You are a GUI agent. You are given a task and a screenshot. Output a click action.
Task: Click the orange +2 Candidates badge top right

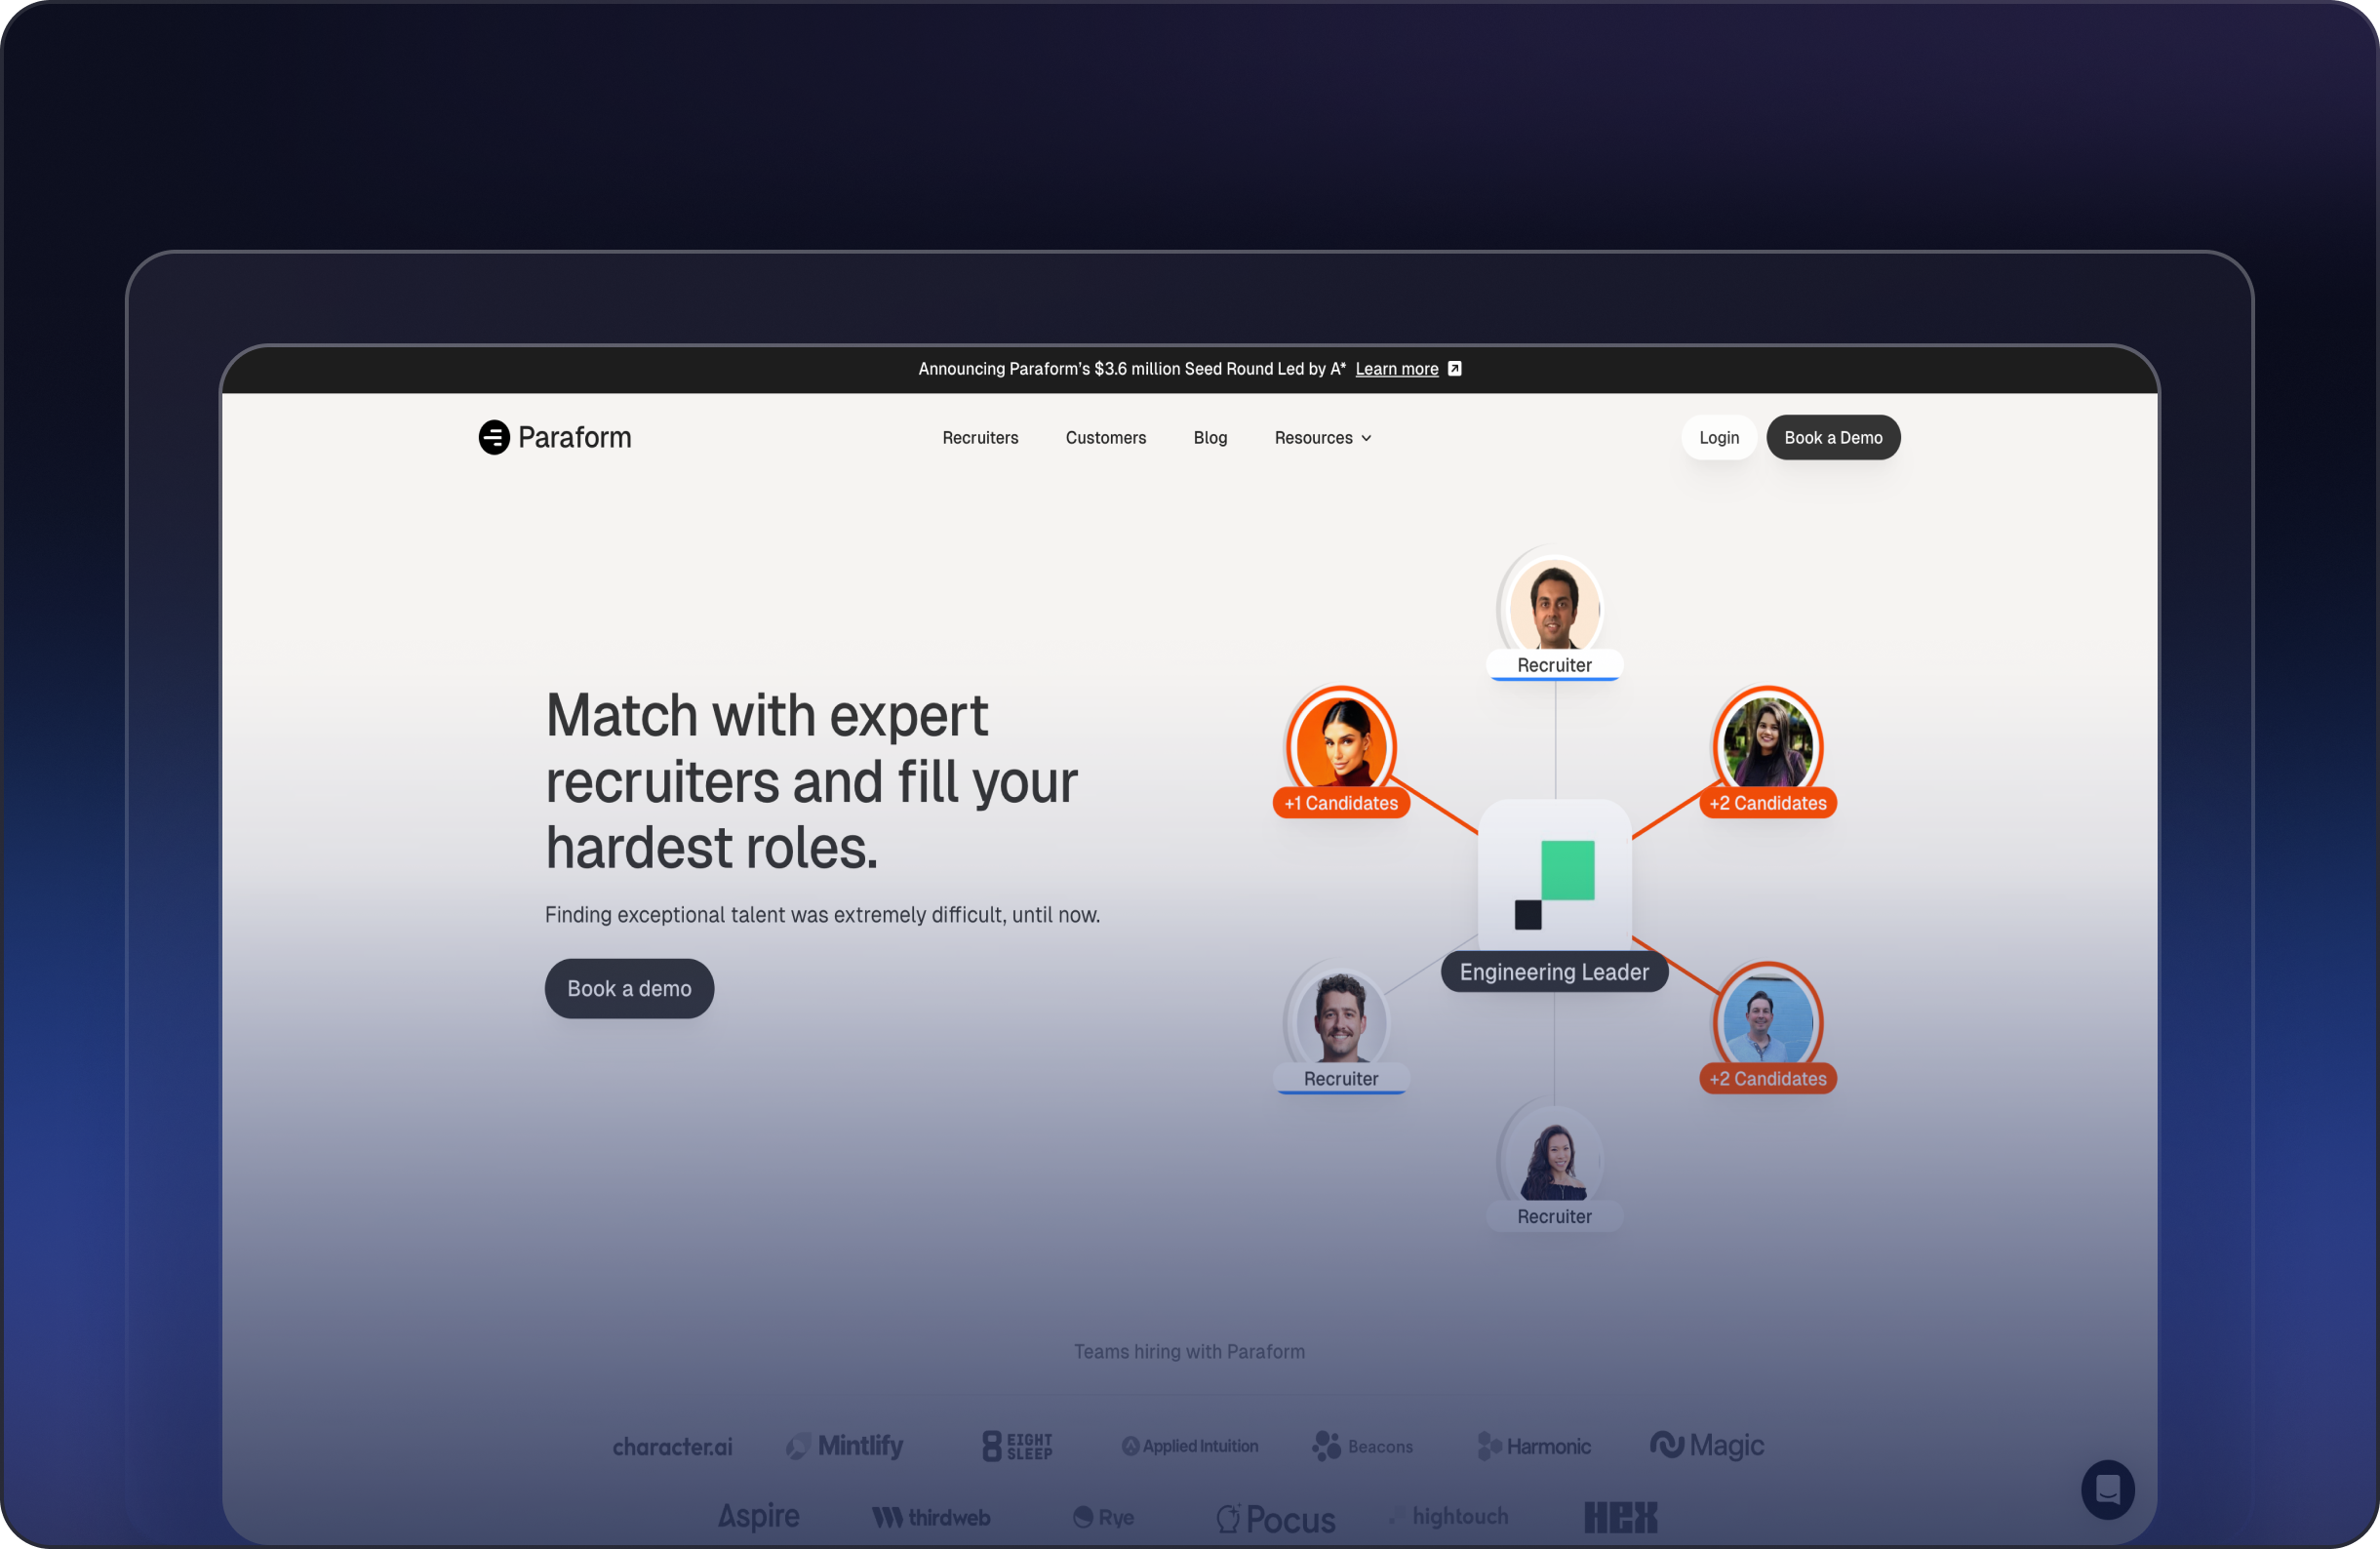pos(1767,803)
